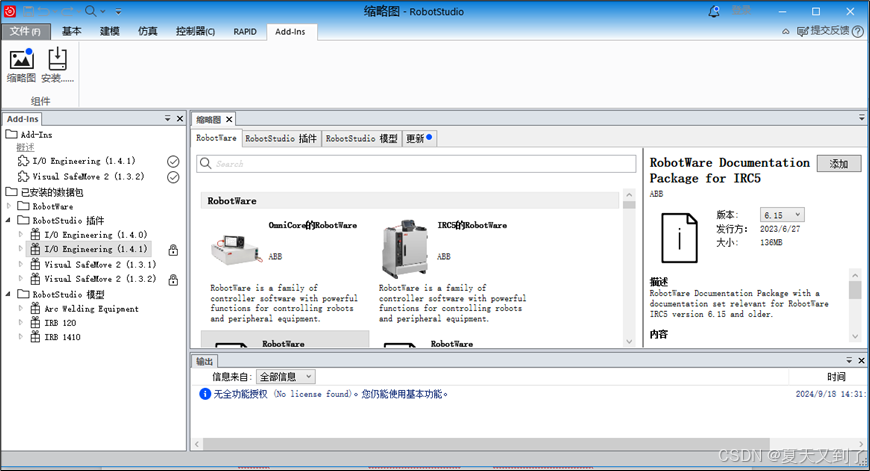
Task: Switch to the 基本 ribbon tab
Action: pyautogui.click(x=71, y=32)
